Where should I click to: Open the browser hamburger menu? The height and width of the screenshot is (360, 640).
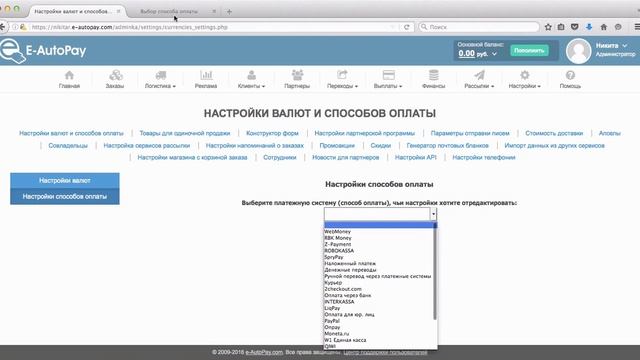637,27
